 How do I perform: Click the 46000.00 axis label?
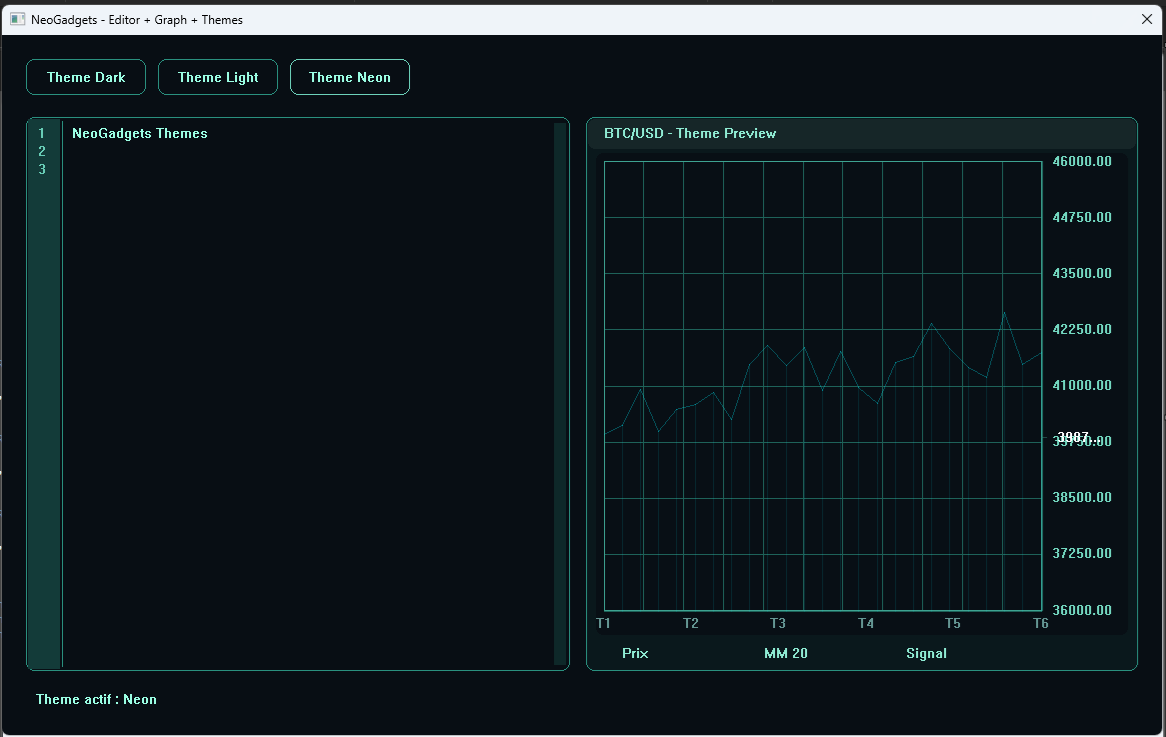point(1082,161)
